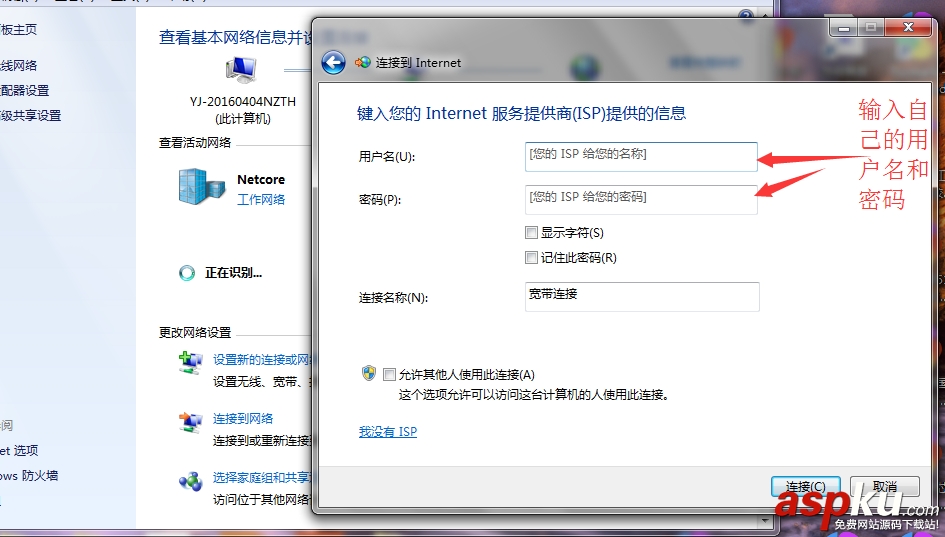
Task: Open 板主页 in left sidebar
Action: (19, 30)
